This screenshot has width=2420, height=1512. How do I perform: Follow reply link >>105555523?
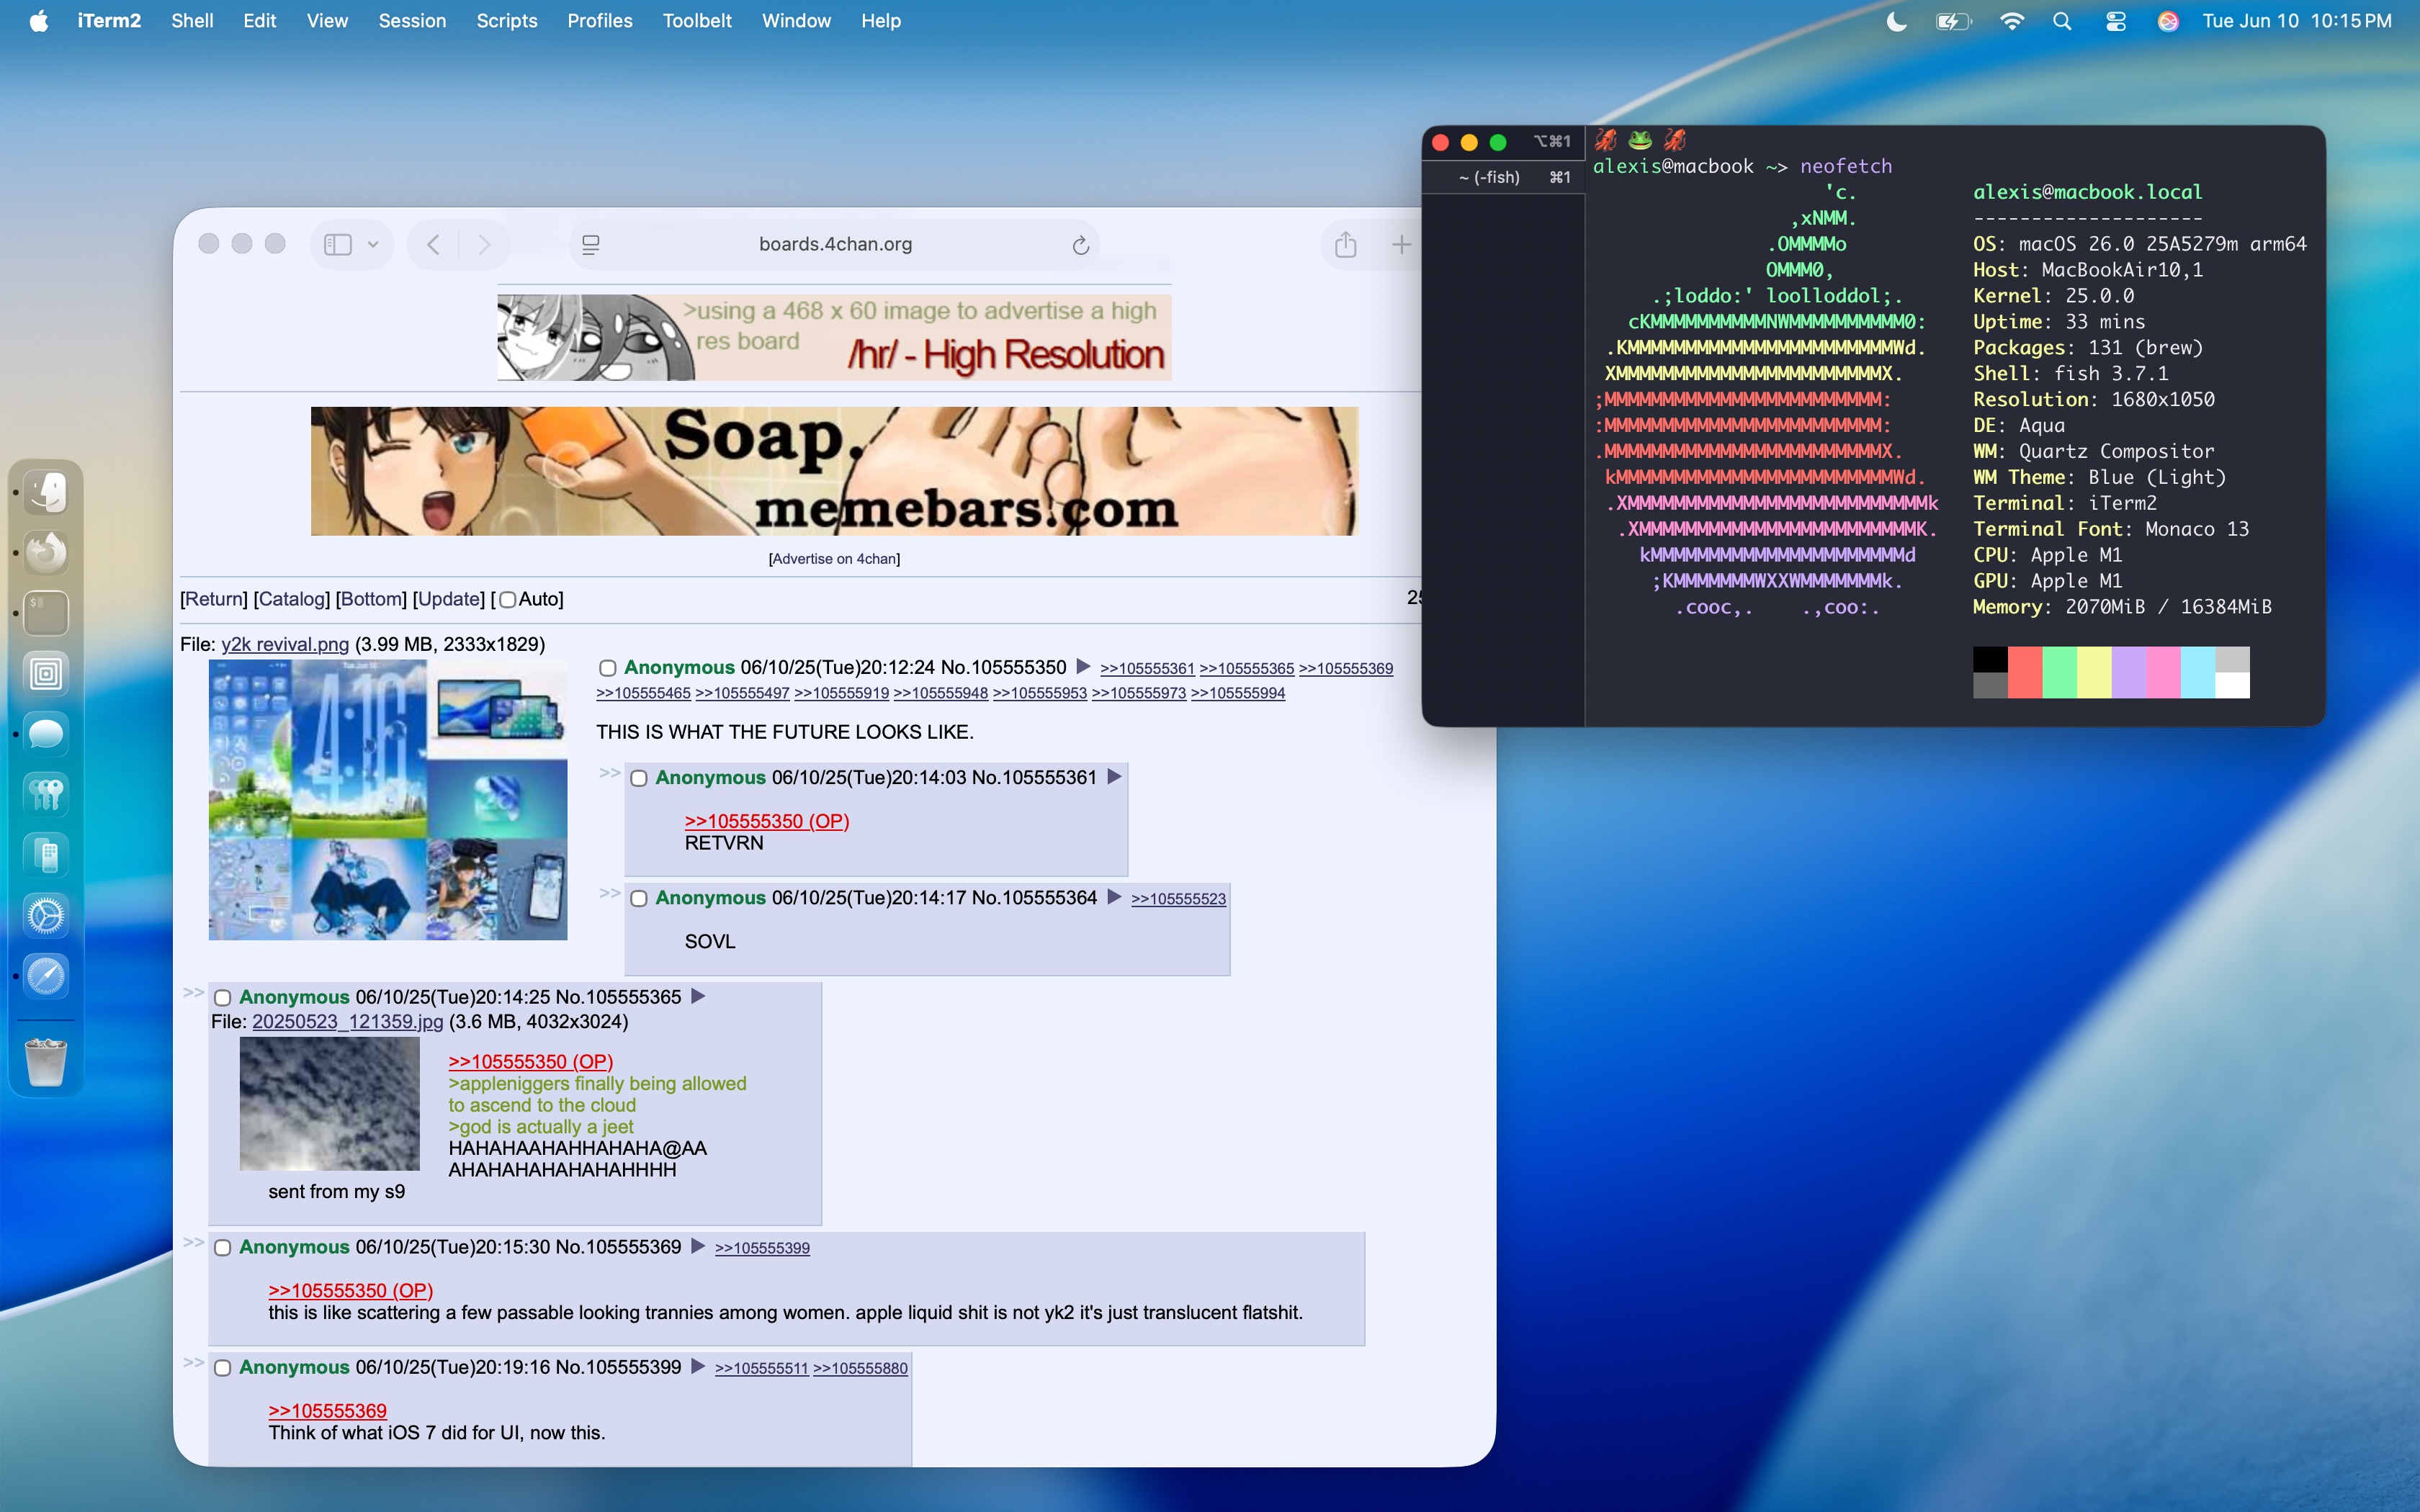pyautogui.click(x=1178, y=899)
